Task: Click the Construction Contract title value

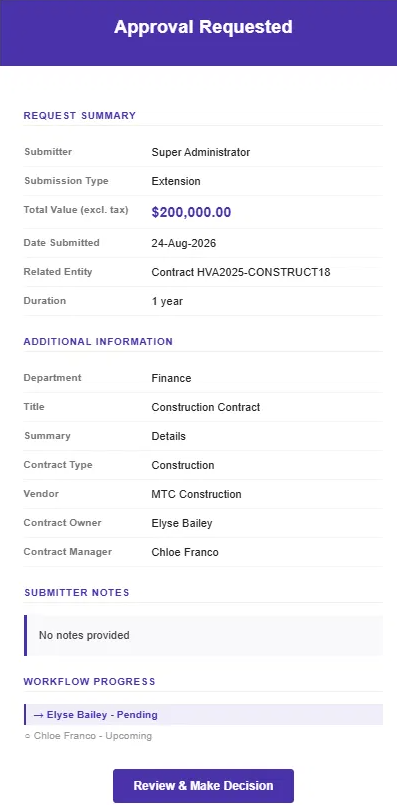Action: point(206,407)
